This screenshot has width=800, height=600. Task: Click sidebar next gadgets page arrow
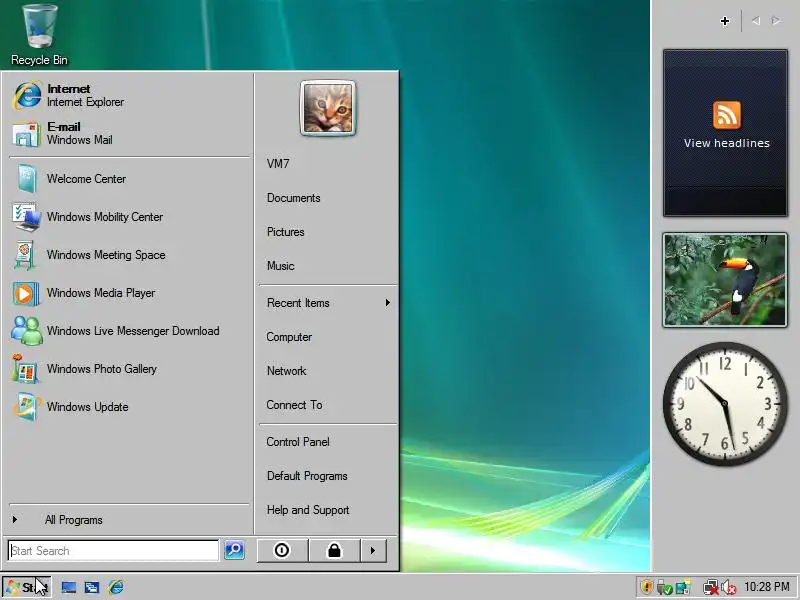(776, 21)
